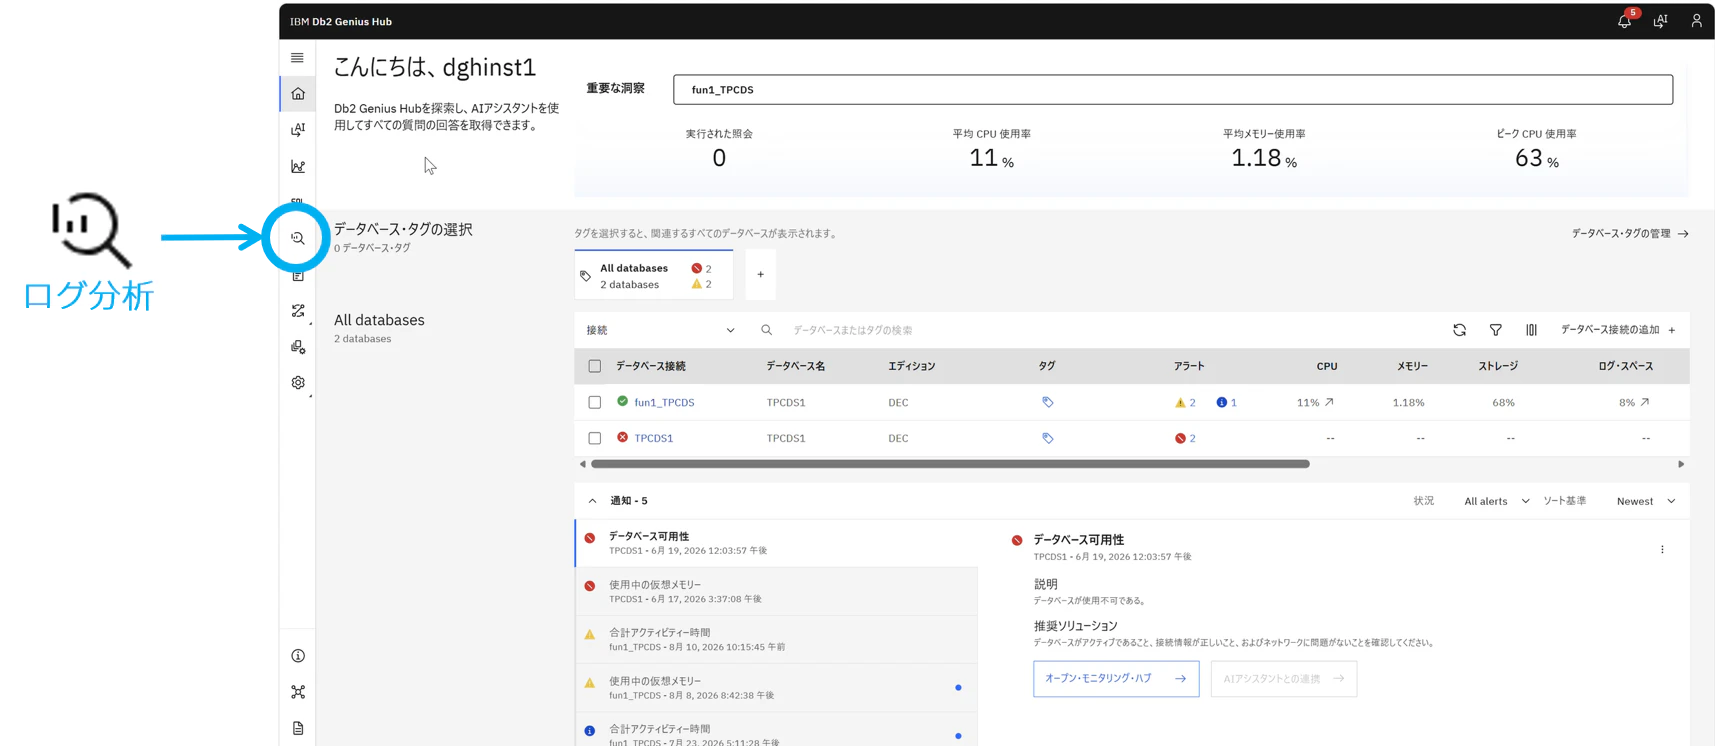
Task: Open the fun1_TPCDS database link
Action: 664,402
